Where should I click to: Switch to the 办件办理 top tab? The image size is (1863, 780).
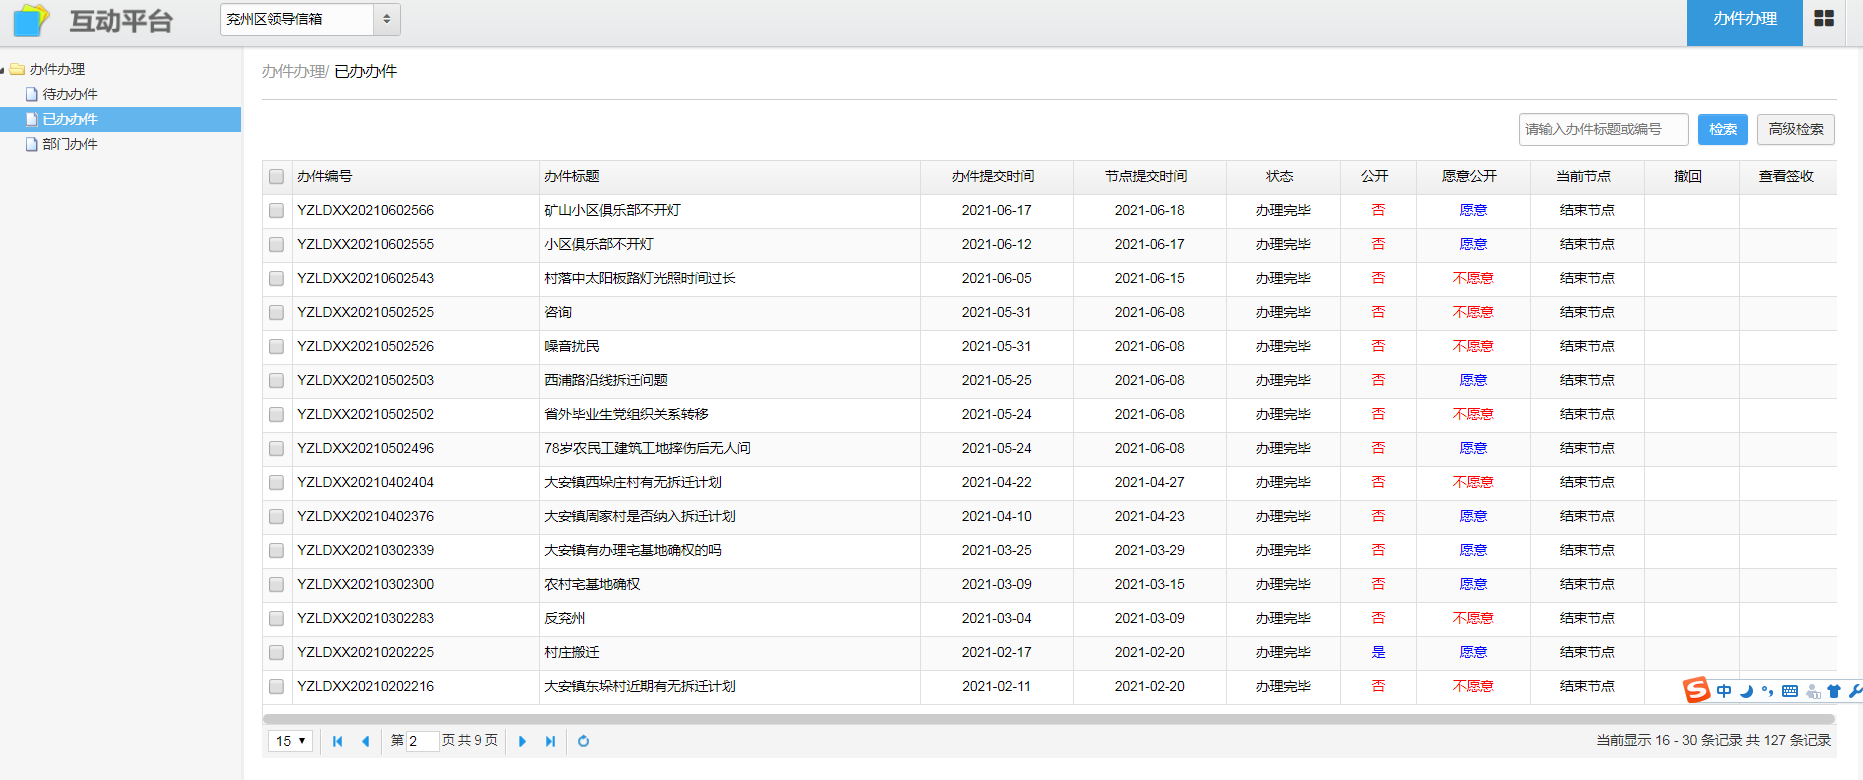[x=1744, y=19]
